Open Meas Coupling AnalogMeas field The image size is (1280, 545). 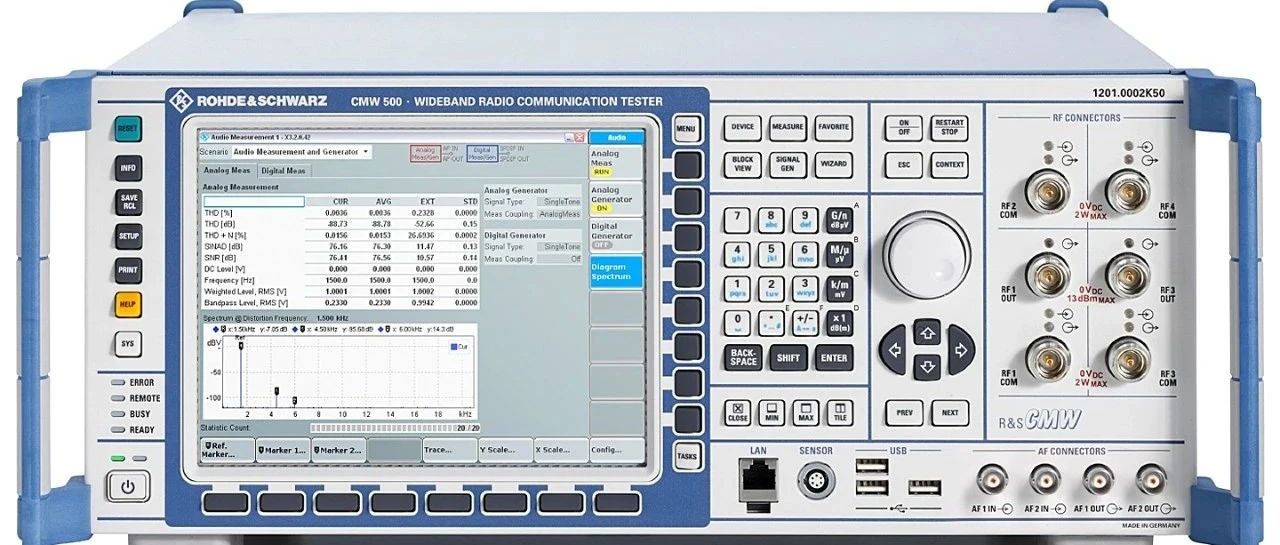[x=560, y=213]
